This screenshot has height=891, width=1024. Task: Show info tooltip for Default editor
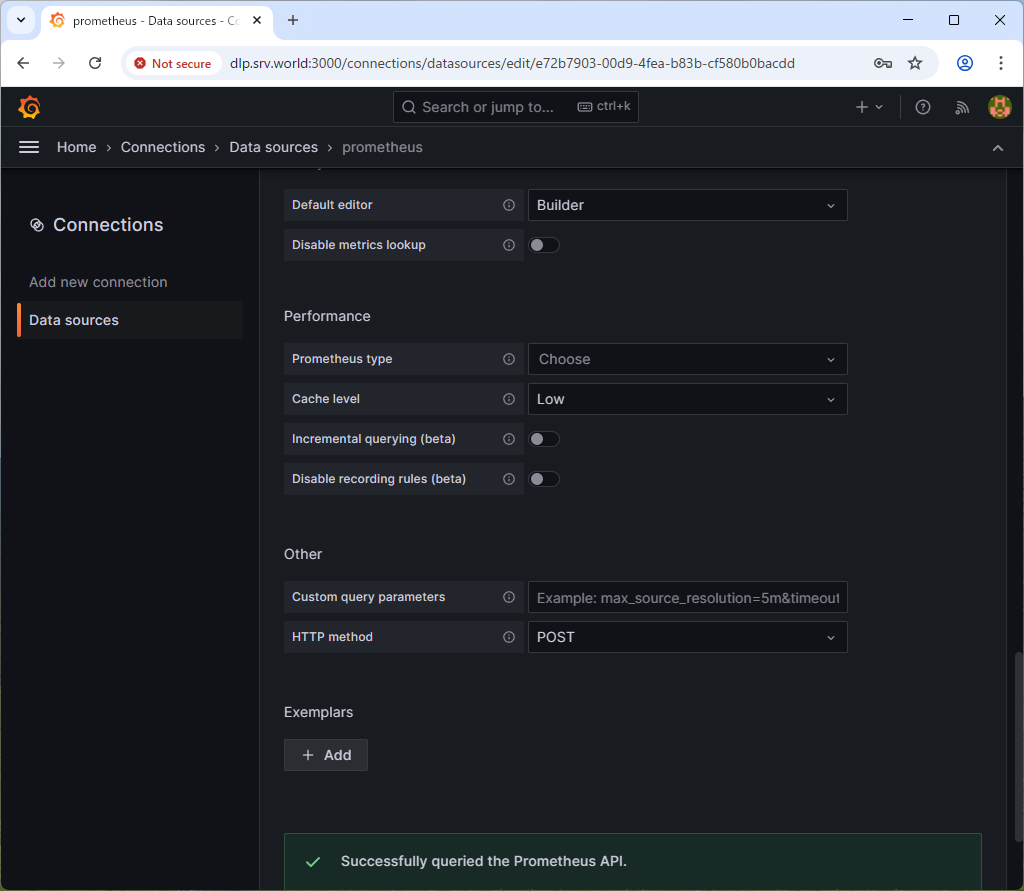[x=509, y=205]
